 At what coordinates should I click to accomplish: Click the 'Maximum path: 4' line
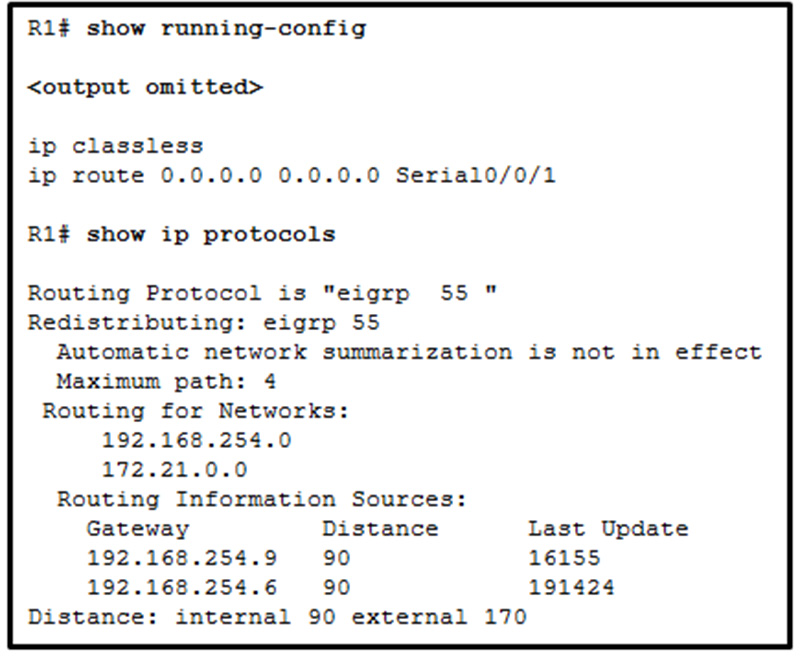click(x=166, y=382)
